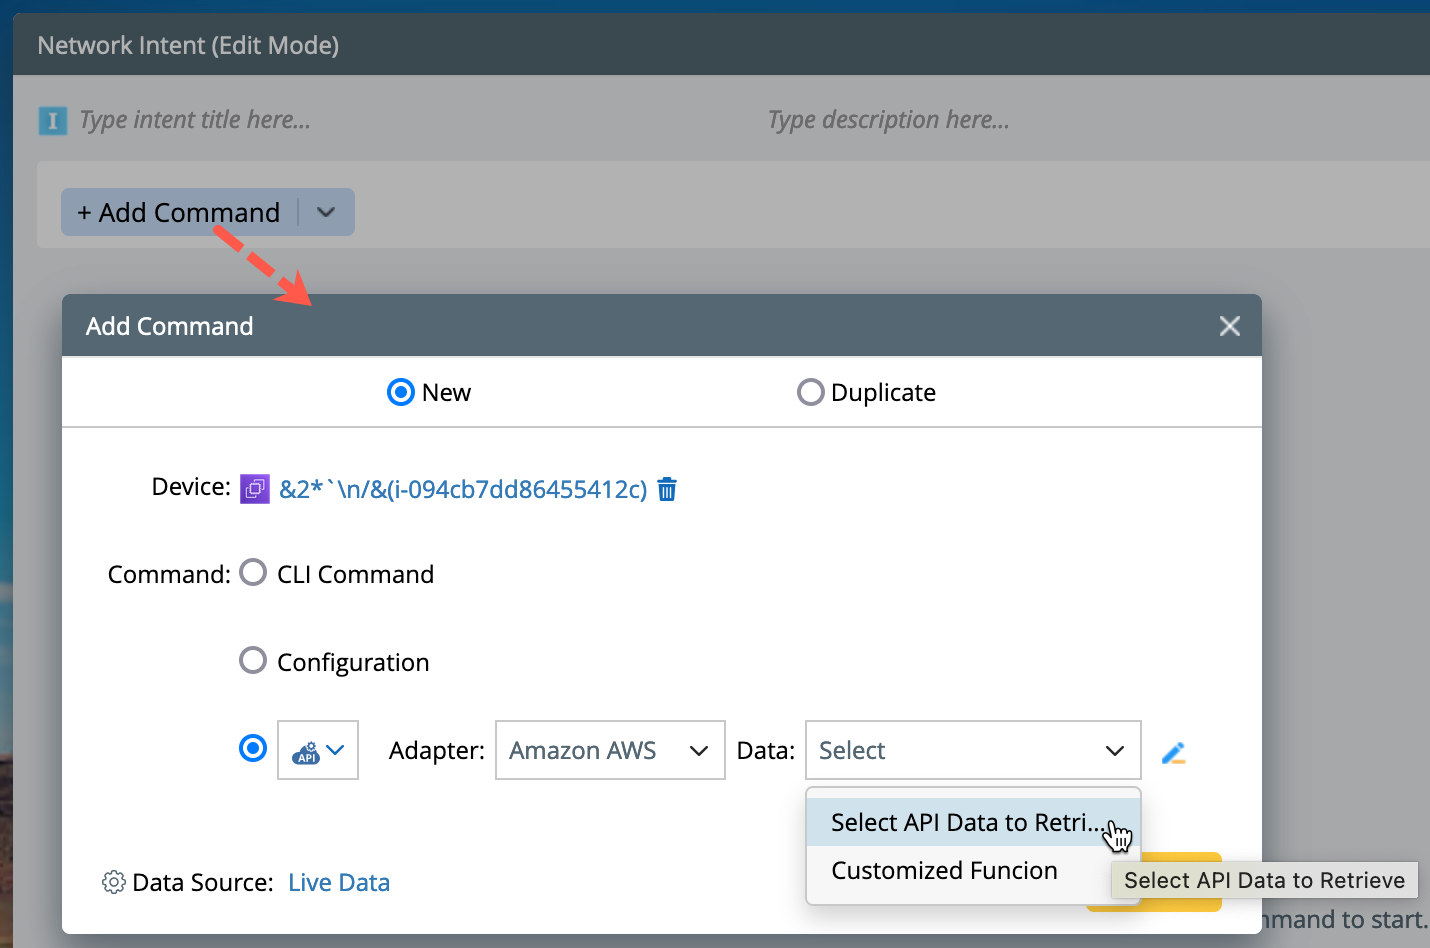Viewport: 1430px width, 948px height.
Task: Click the Data Source gear icon
Action: tap(114, 882)
